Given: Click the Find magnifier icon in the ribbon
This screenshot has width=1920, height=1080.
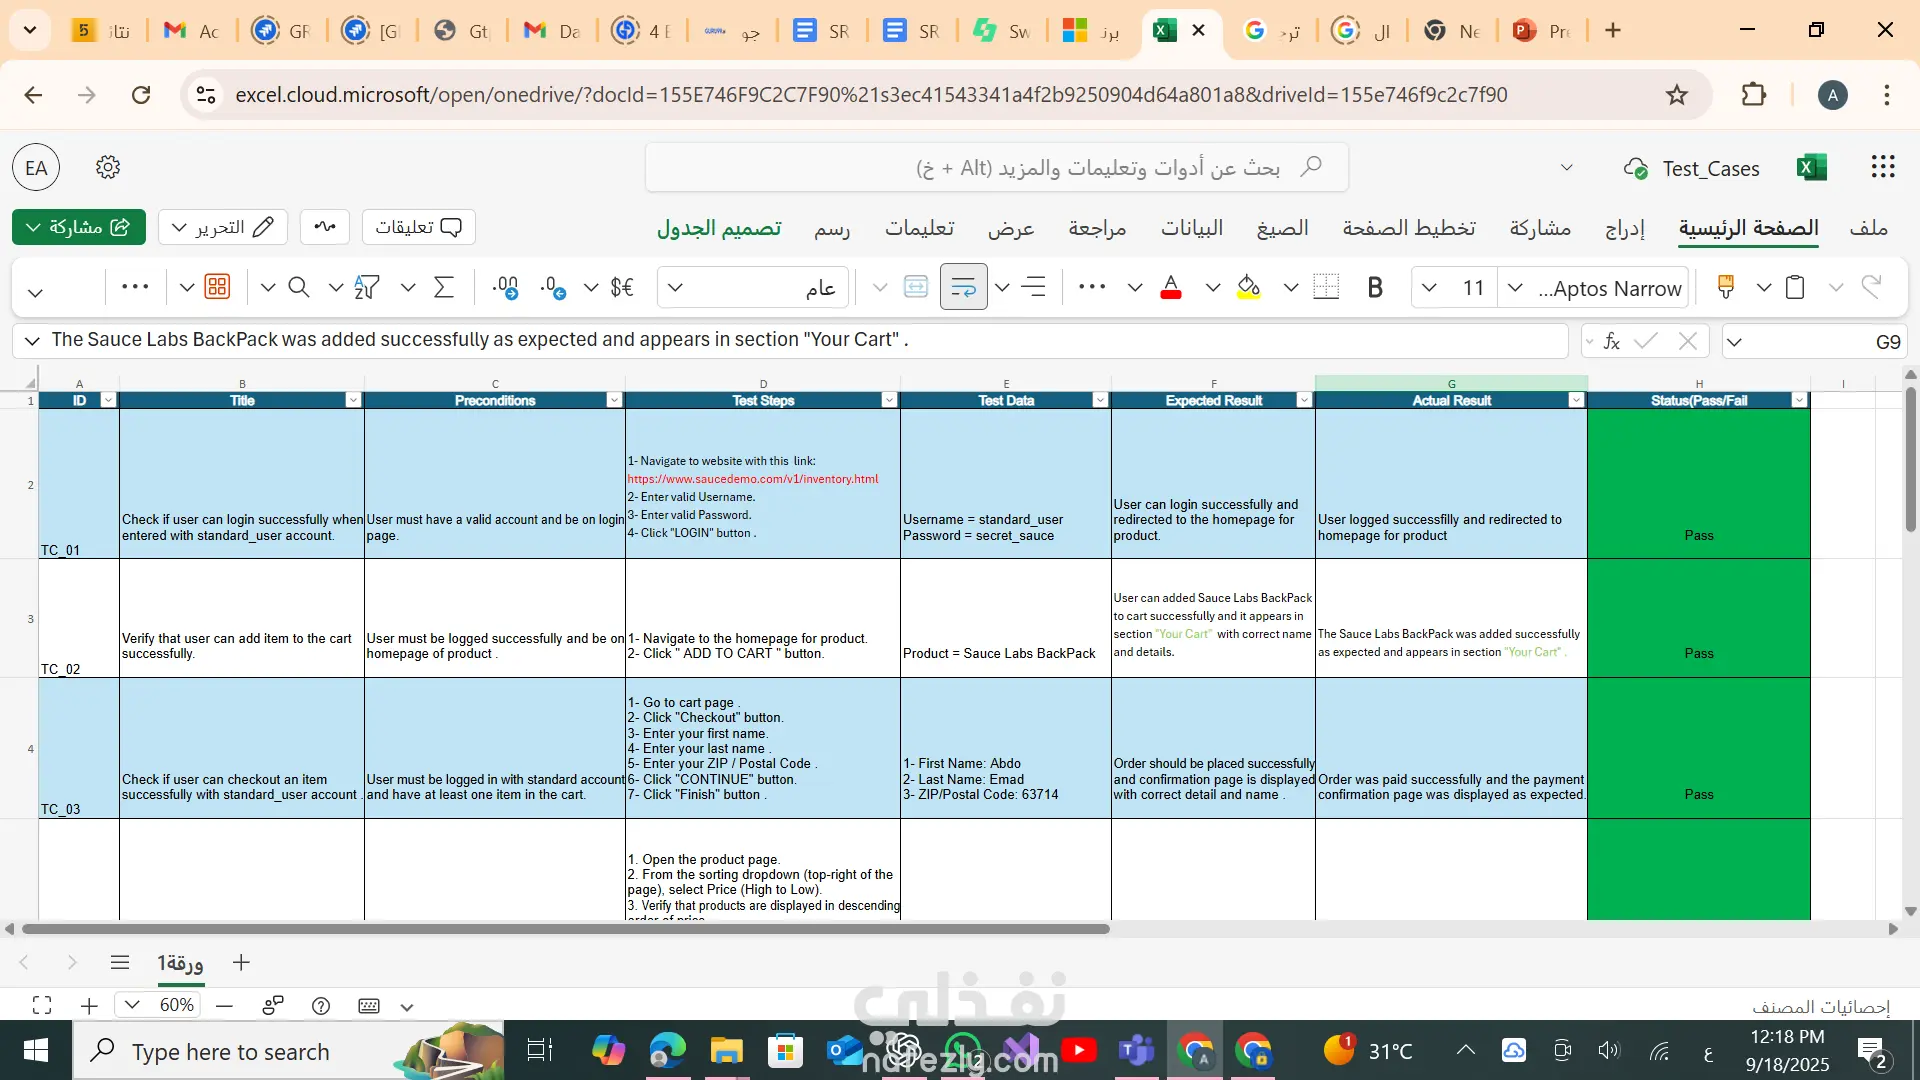Looking at the screenshot, I should pos(298,288).
